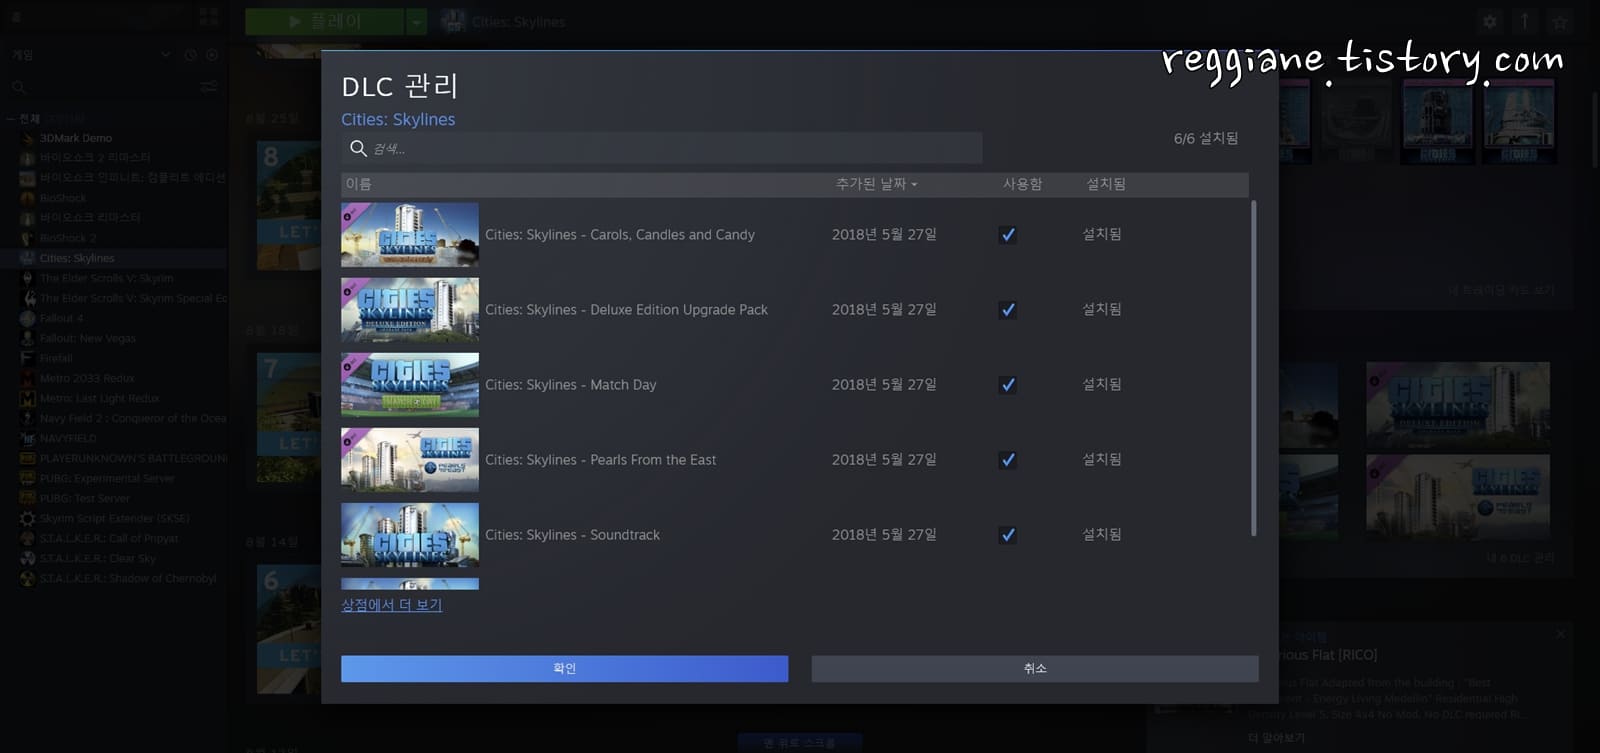1600x753 pixels.
Task: Select S.T.A.L.K.E.R.: Clear Sky entry
Action: [98, 558]
